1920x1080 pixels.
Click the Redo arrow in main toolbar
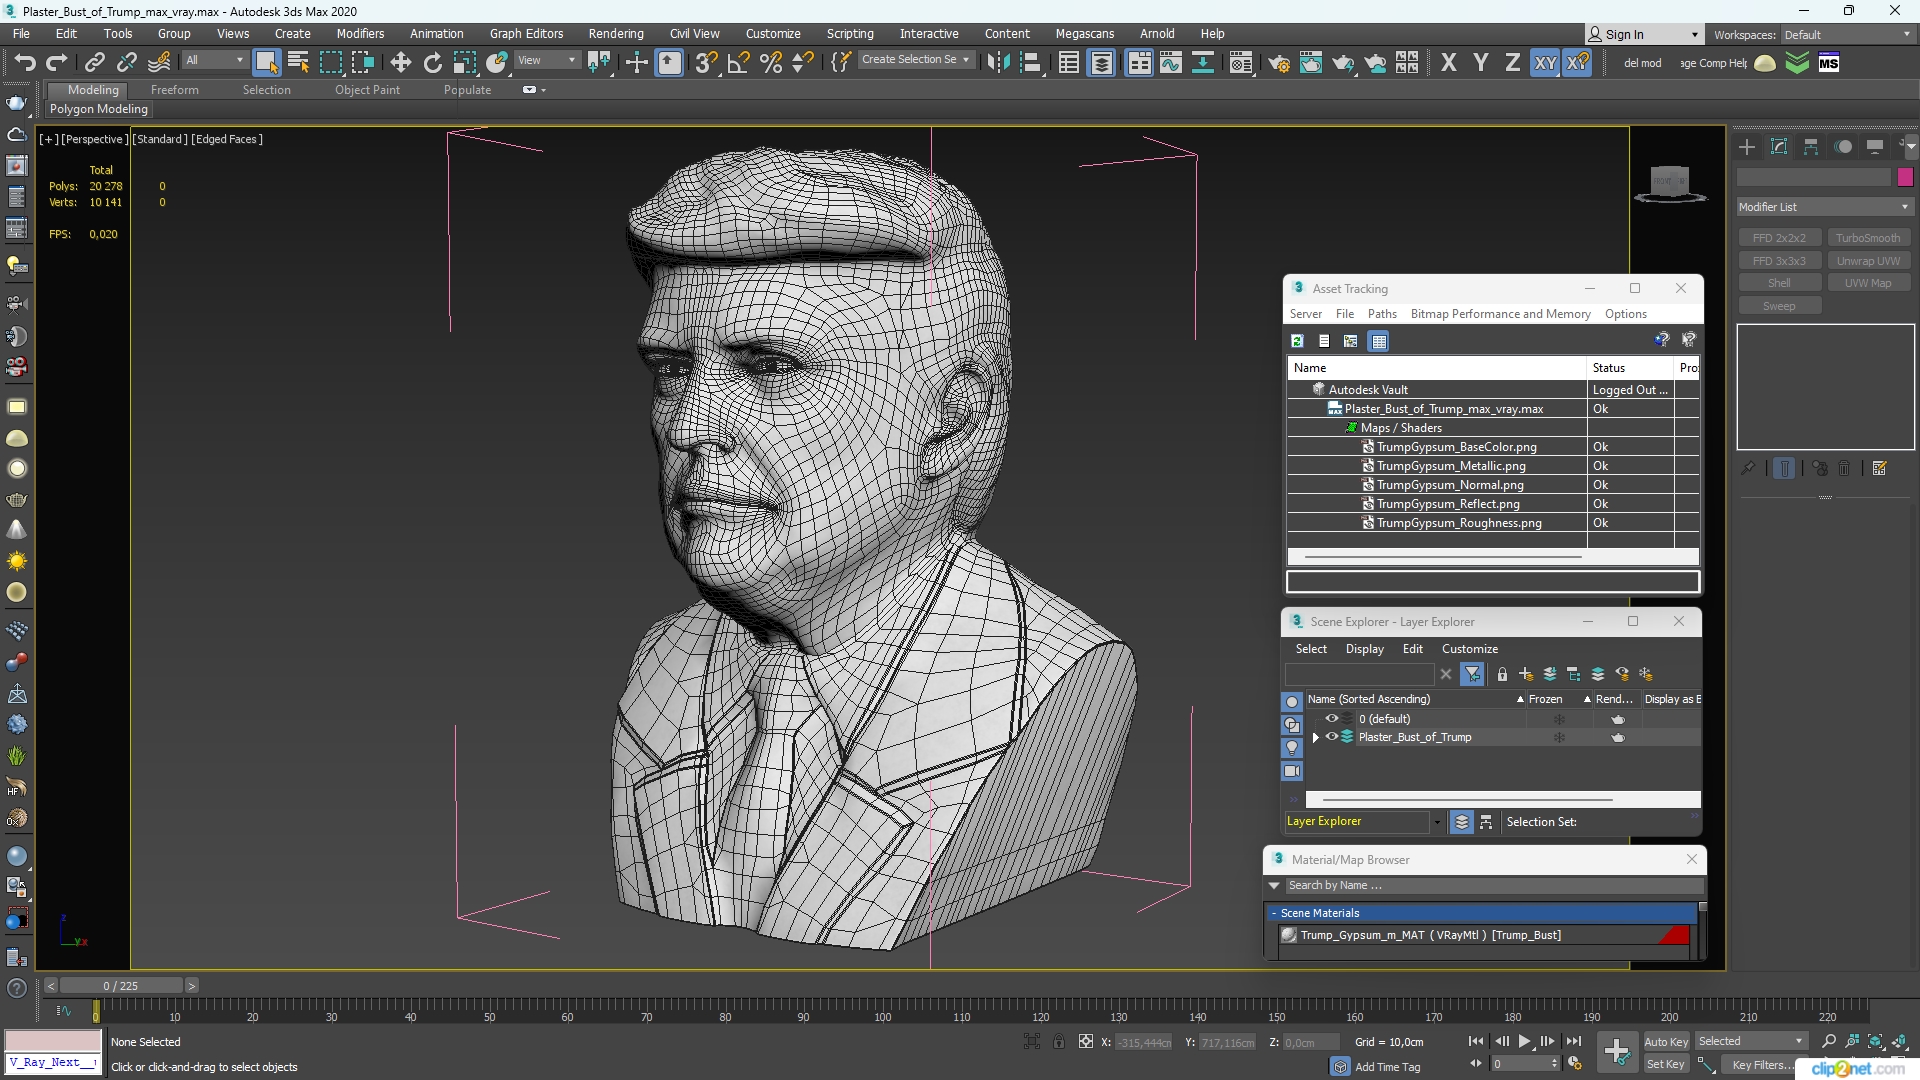57,63
